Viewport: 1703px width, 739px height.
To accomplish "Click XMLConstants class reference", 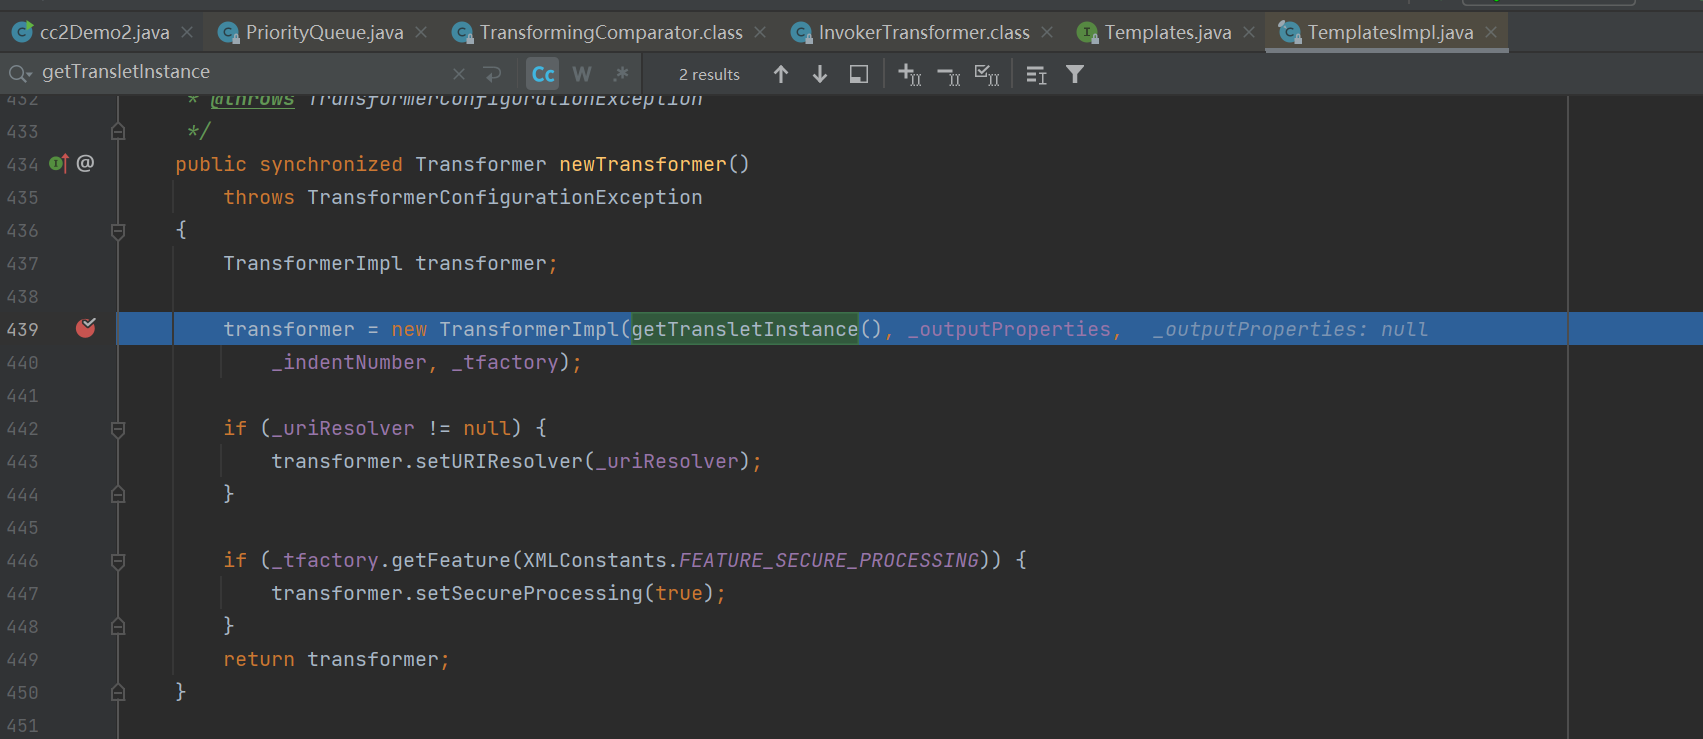I will click(x=595, y=560).
